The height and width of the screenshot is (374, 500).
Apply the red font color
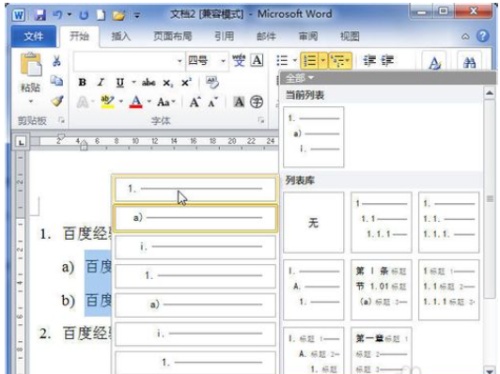(136, 102)
